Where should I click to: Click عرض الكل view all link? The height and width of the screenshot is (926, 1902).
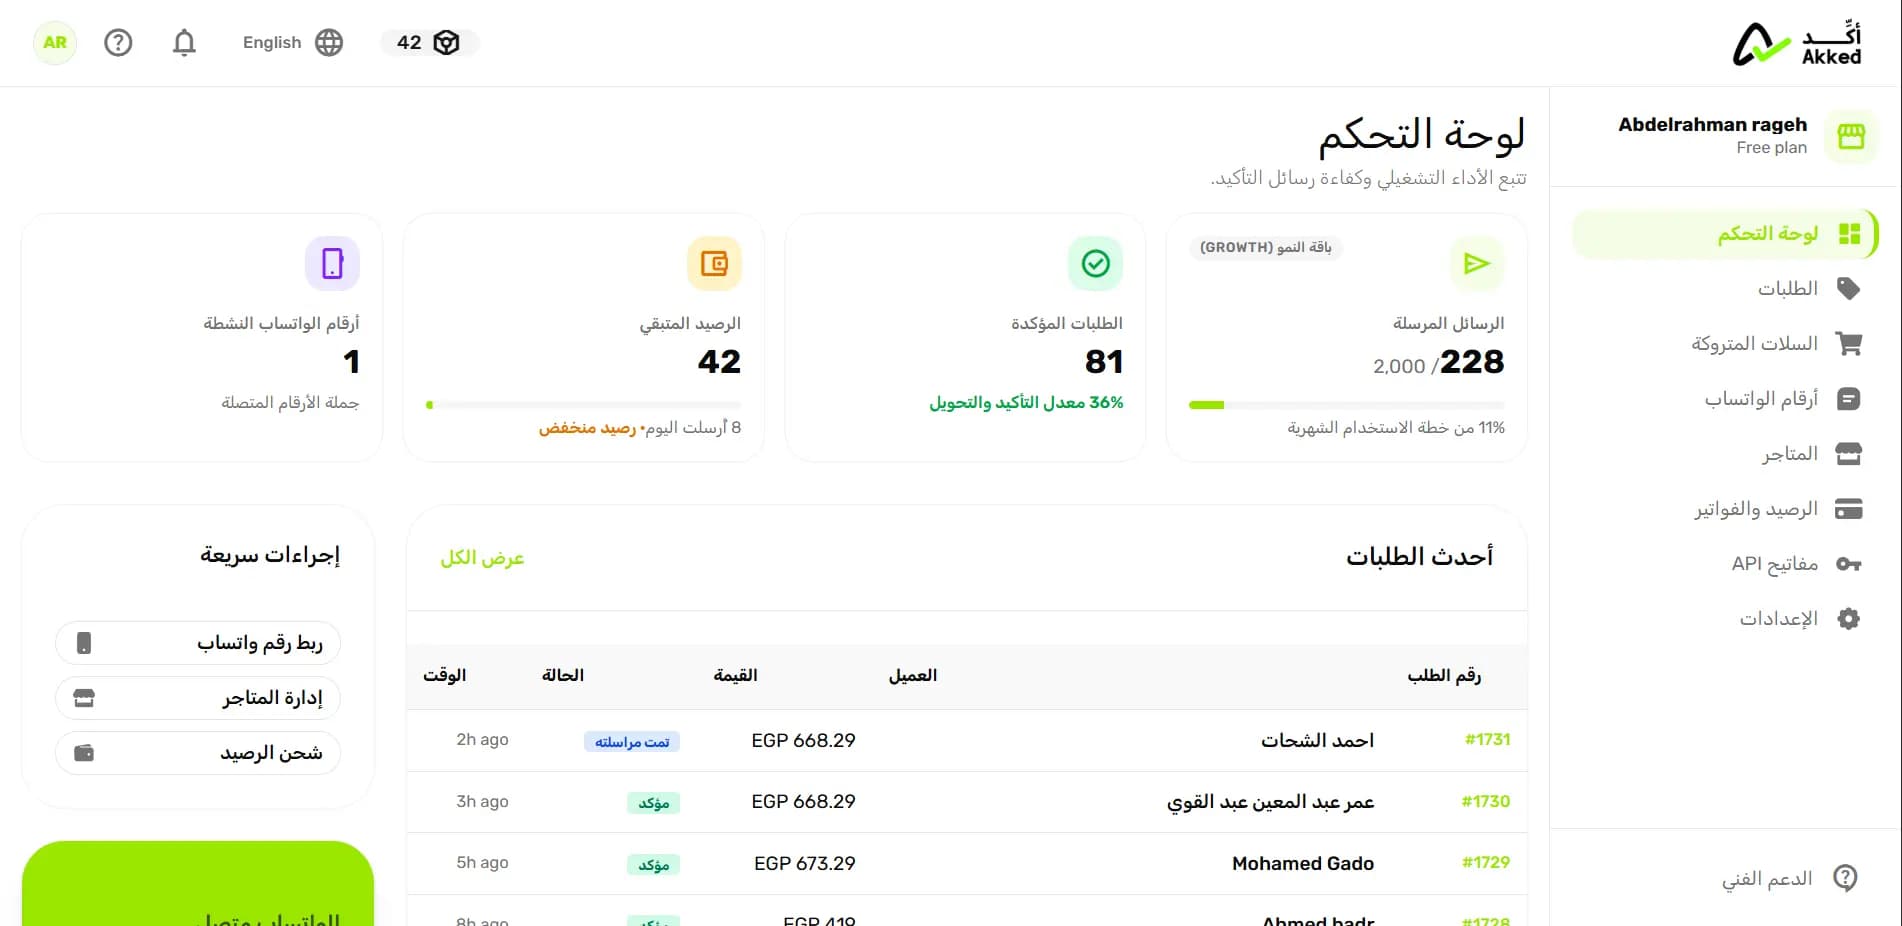(482, 558)
